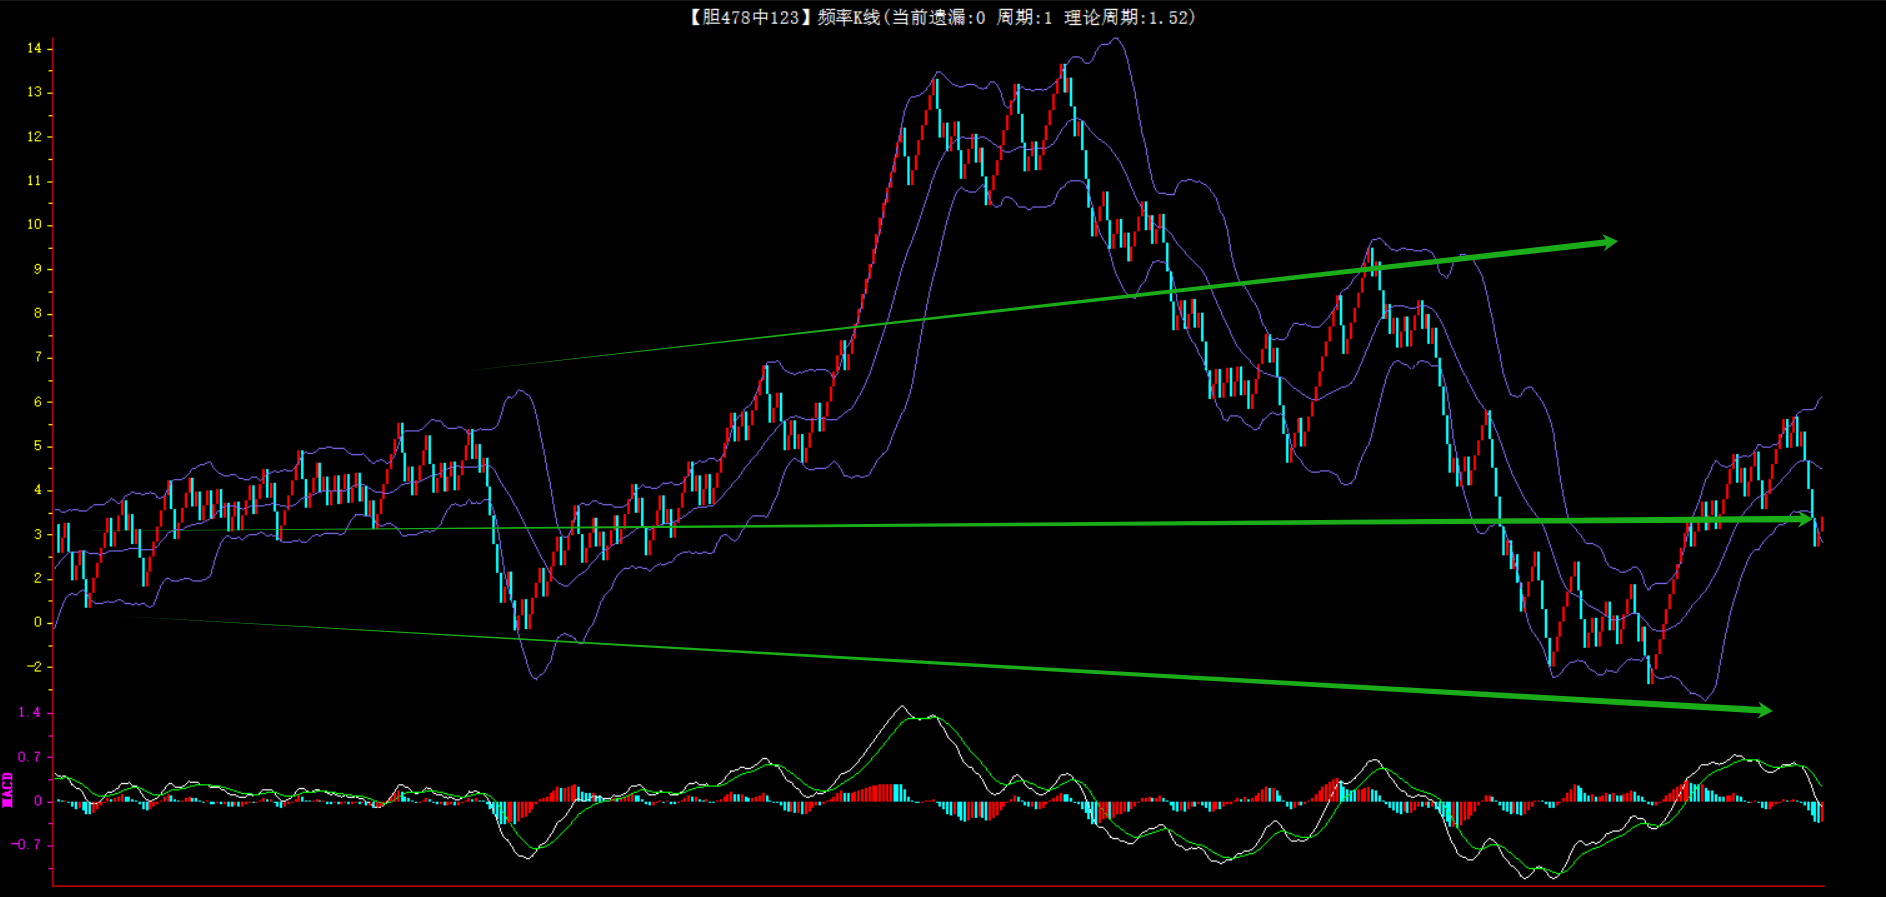Screen dimensions: 1886x897
Task: Click value 3 on the price axis
Action: 38,534
